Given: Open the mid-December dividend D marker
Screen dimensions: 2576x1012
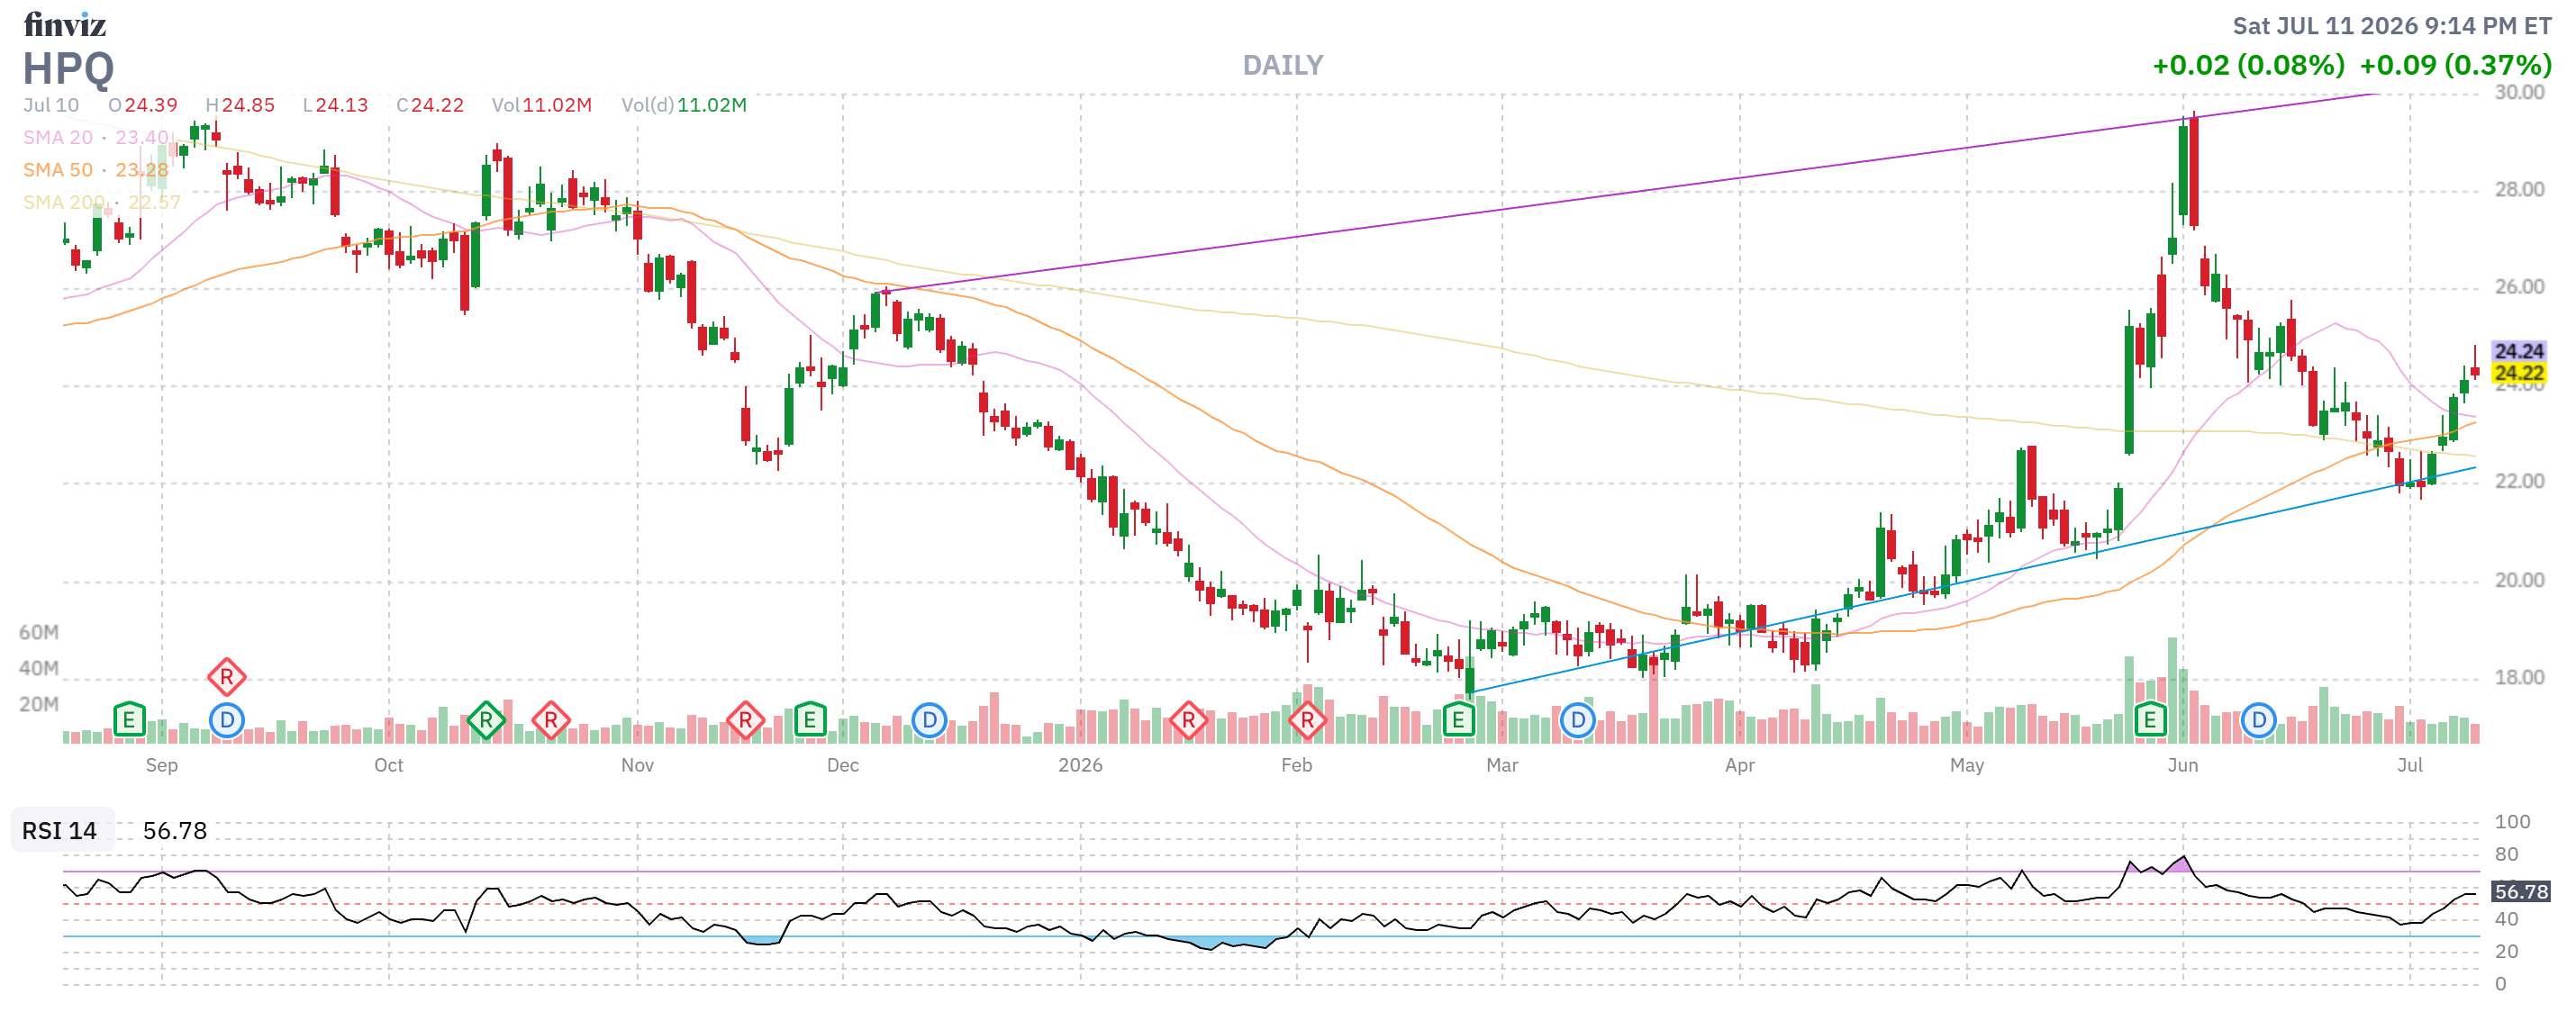Looking at the screenshot, I should click(x=929, y=719).
